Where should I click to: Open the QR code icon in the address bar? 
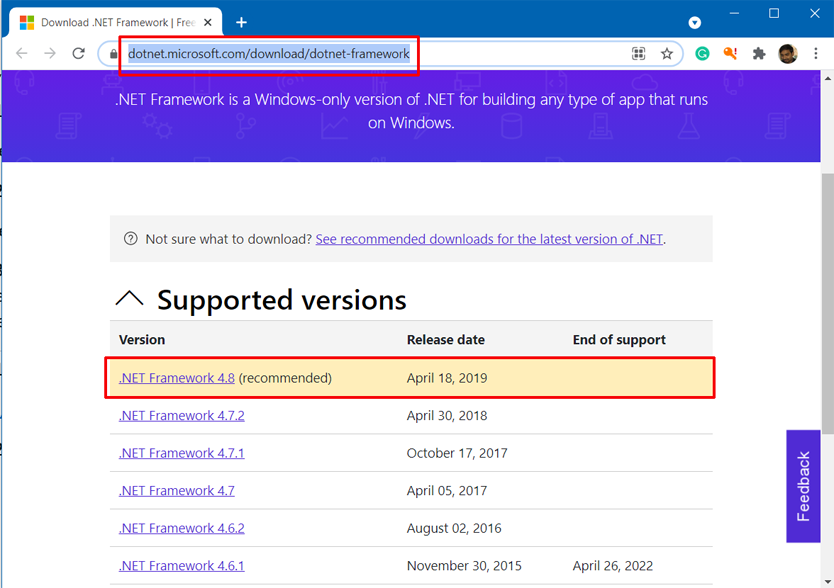pyautogui.click(x=638, y=53)
